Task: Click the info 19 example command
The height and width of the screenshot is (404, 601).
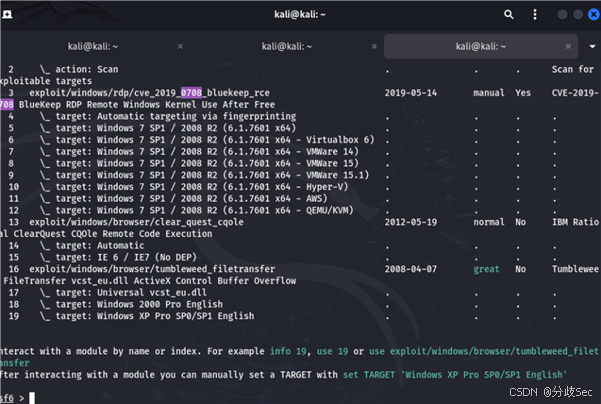Action: 288,351
